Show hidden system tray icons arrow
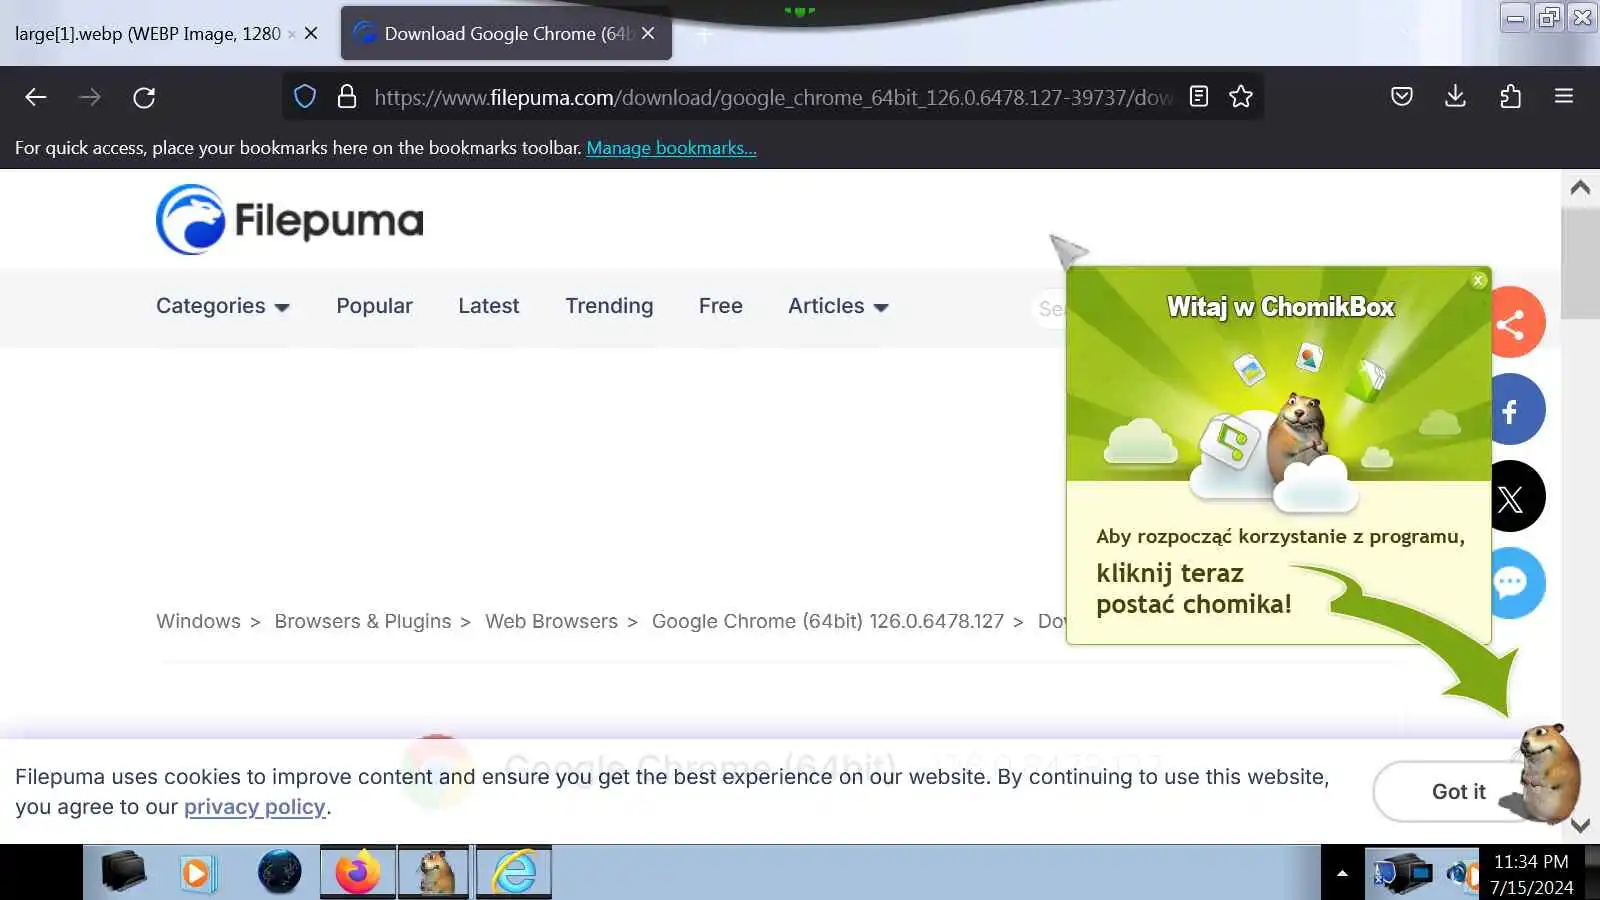This screenshot has width=1600, height=900. tap(1342, 874)
